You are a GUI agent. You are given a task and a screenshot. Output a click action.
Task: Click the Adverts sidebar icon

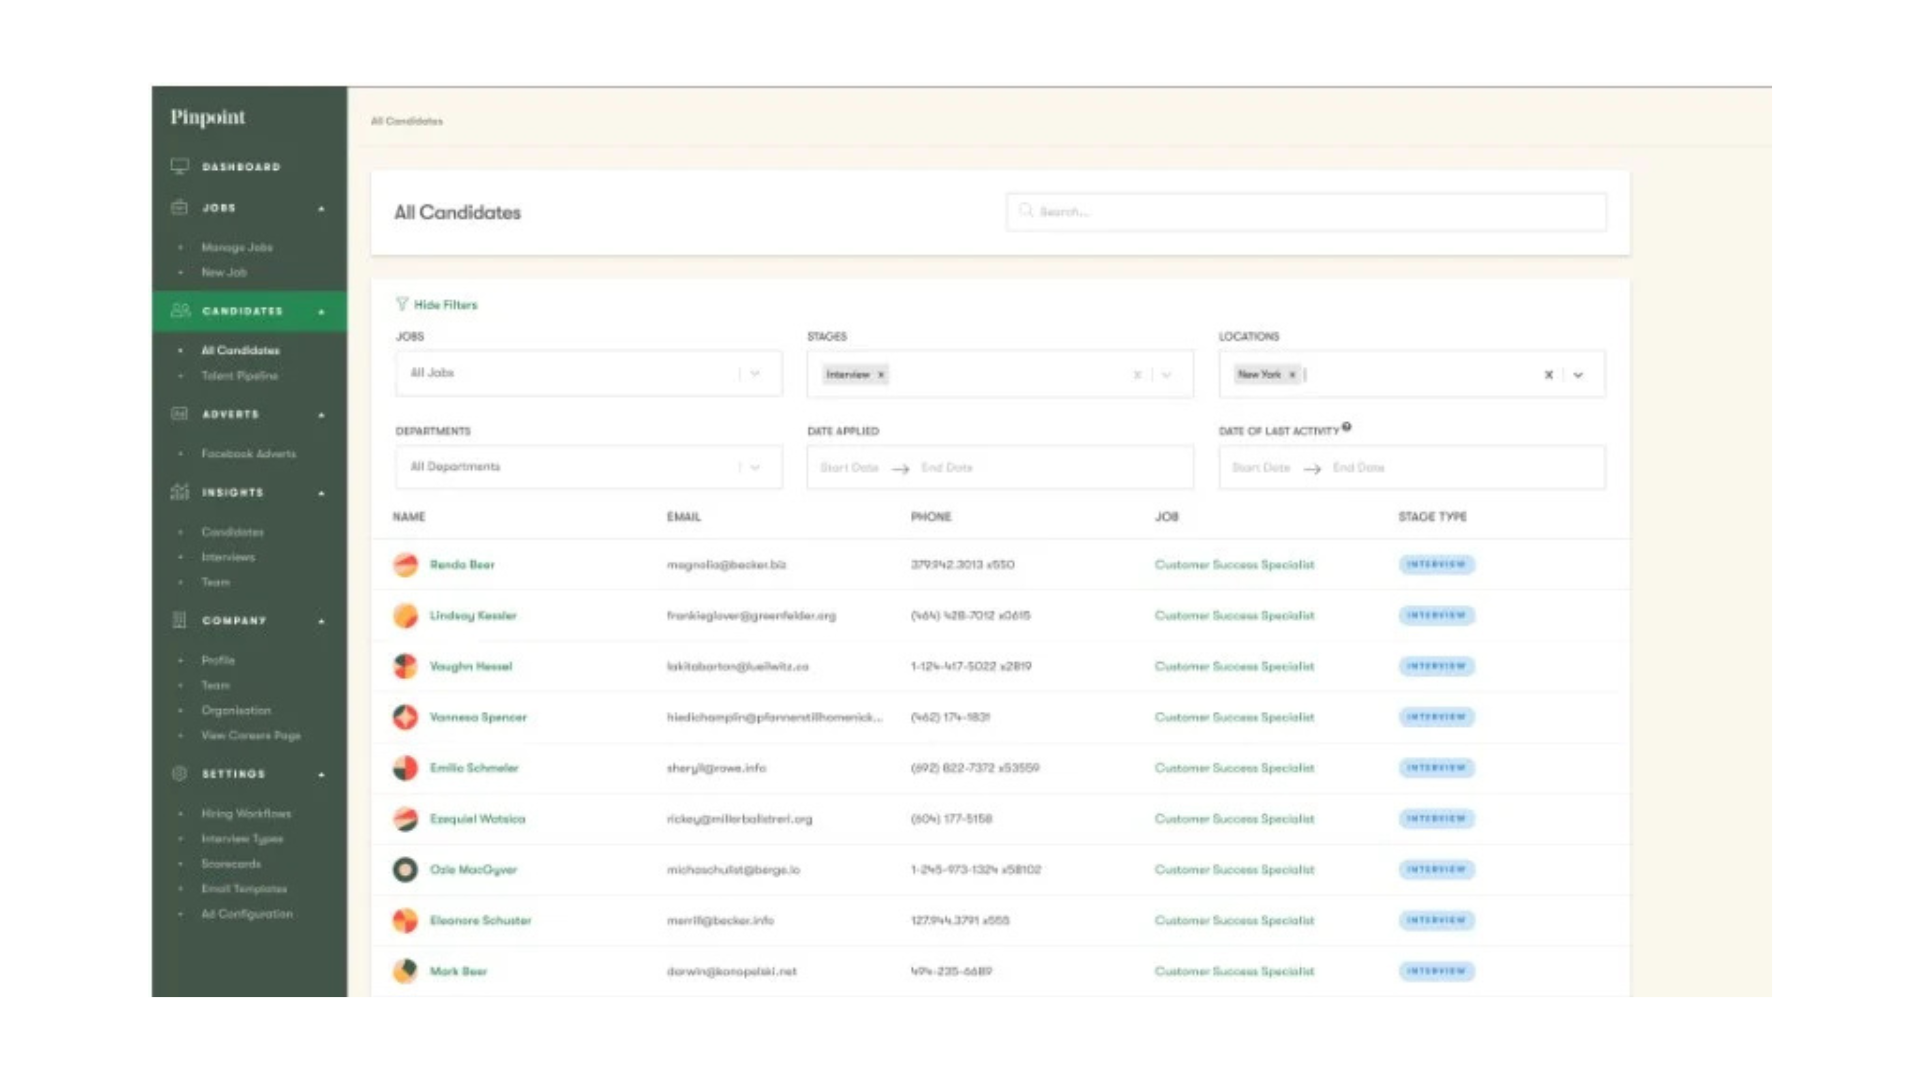180,414
